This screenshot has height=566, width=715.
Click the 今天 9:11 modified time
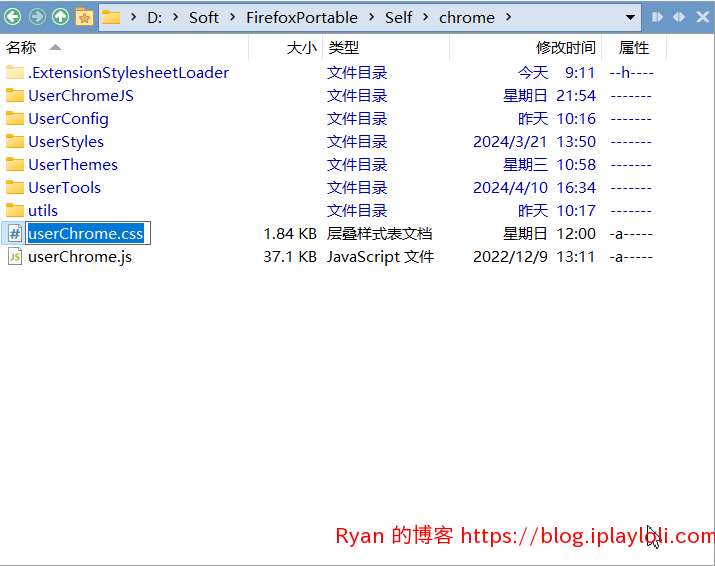point(556,73)
